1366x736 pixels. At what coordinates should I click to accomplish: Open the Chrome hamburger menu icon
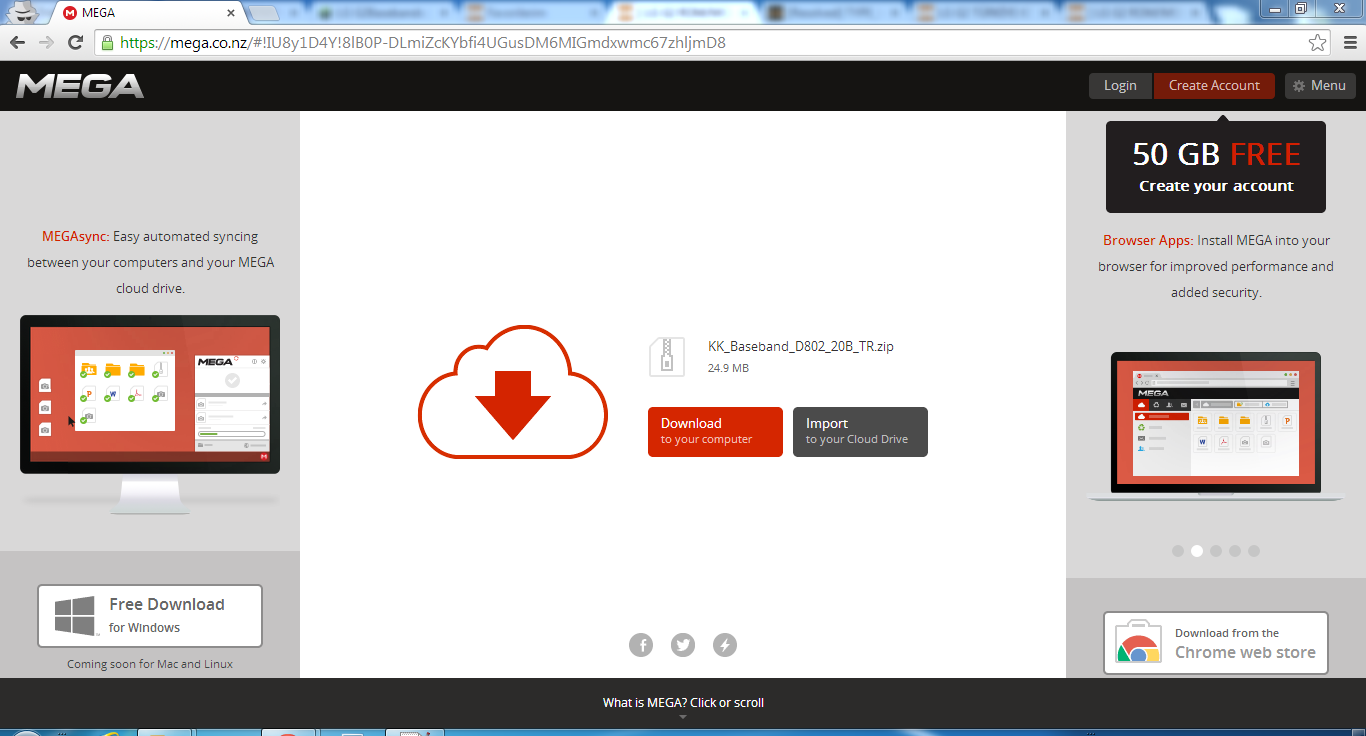coord(1348,43)
